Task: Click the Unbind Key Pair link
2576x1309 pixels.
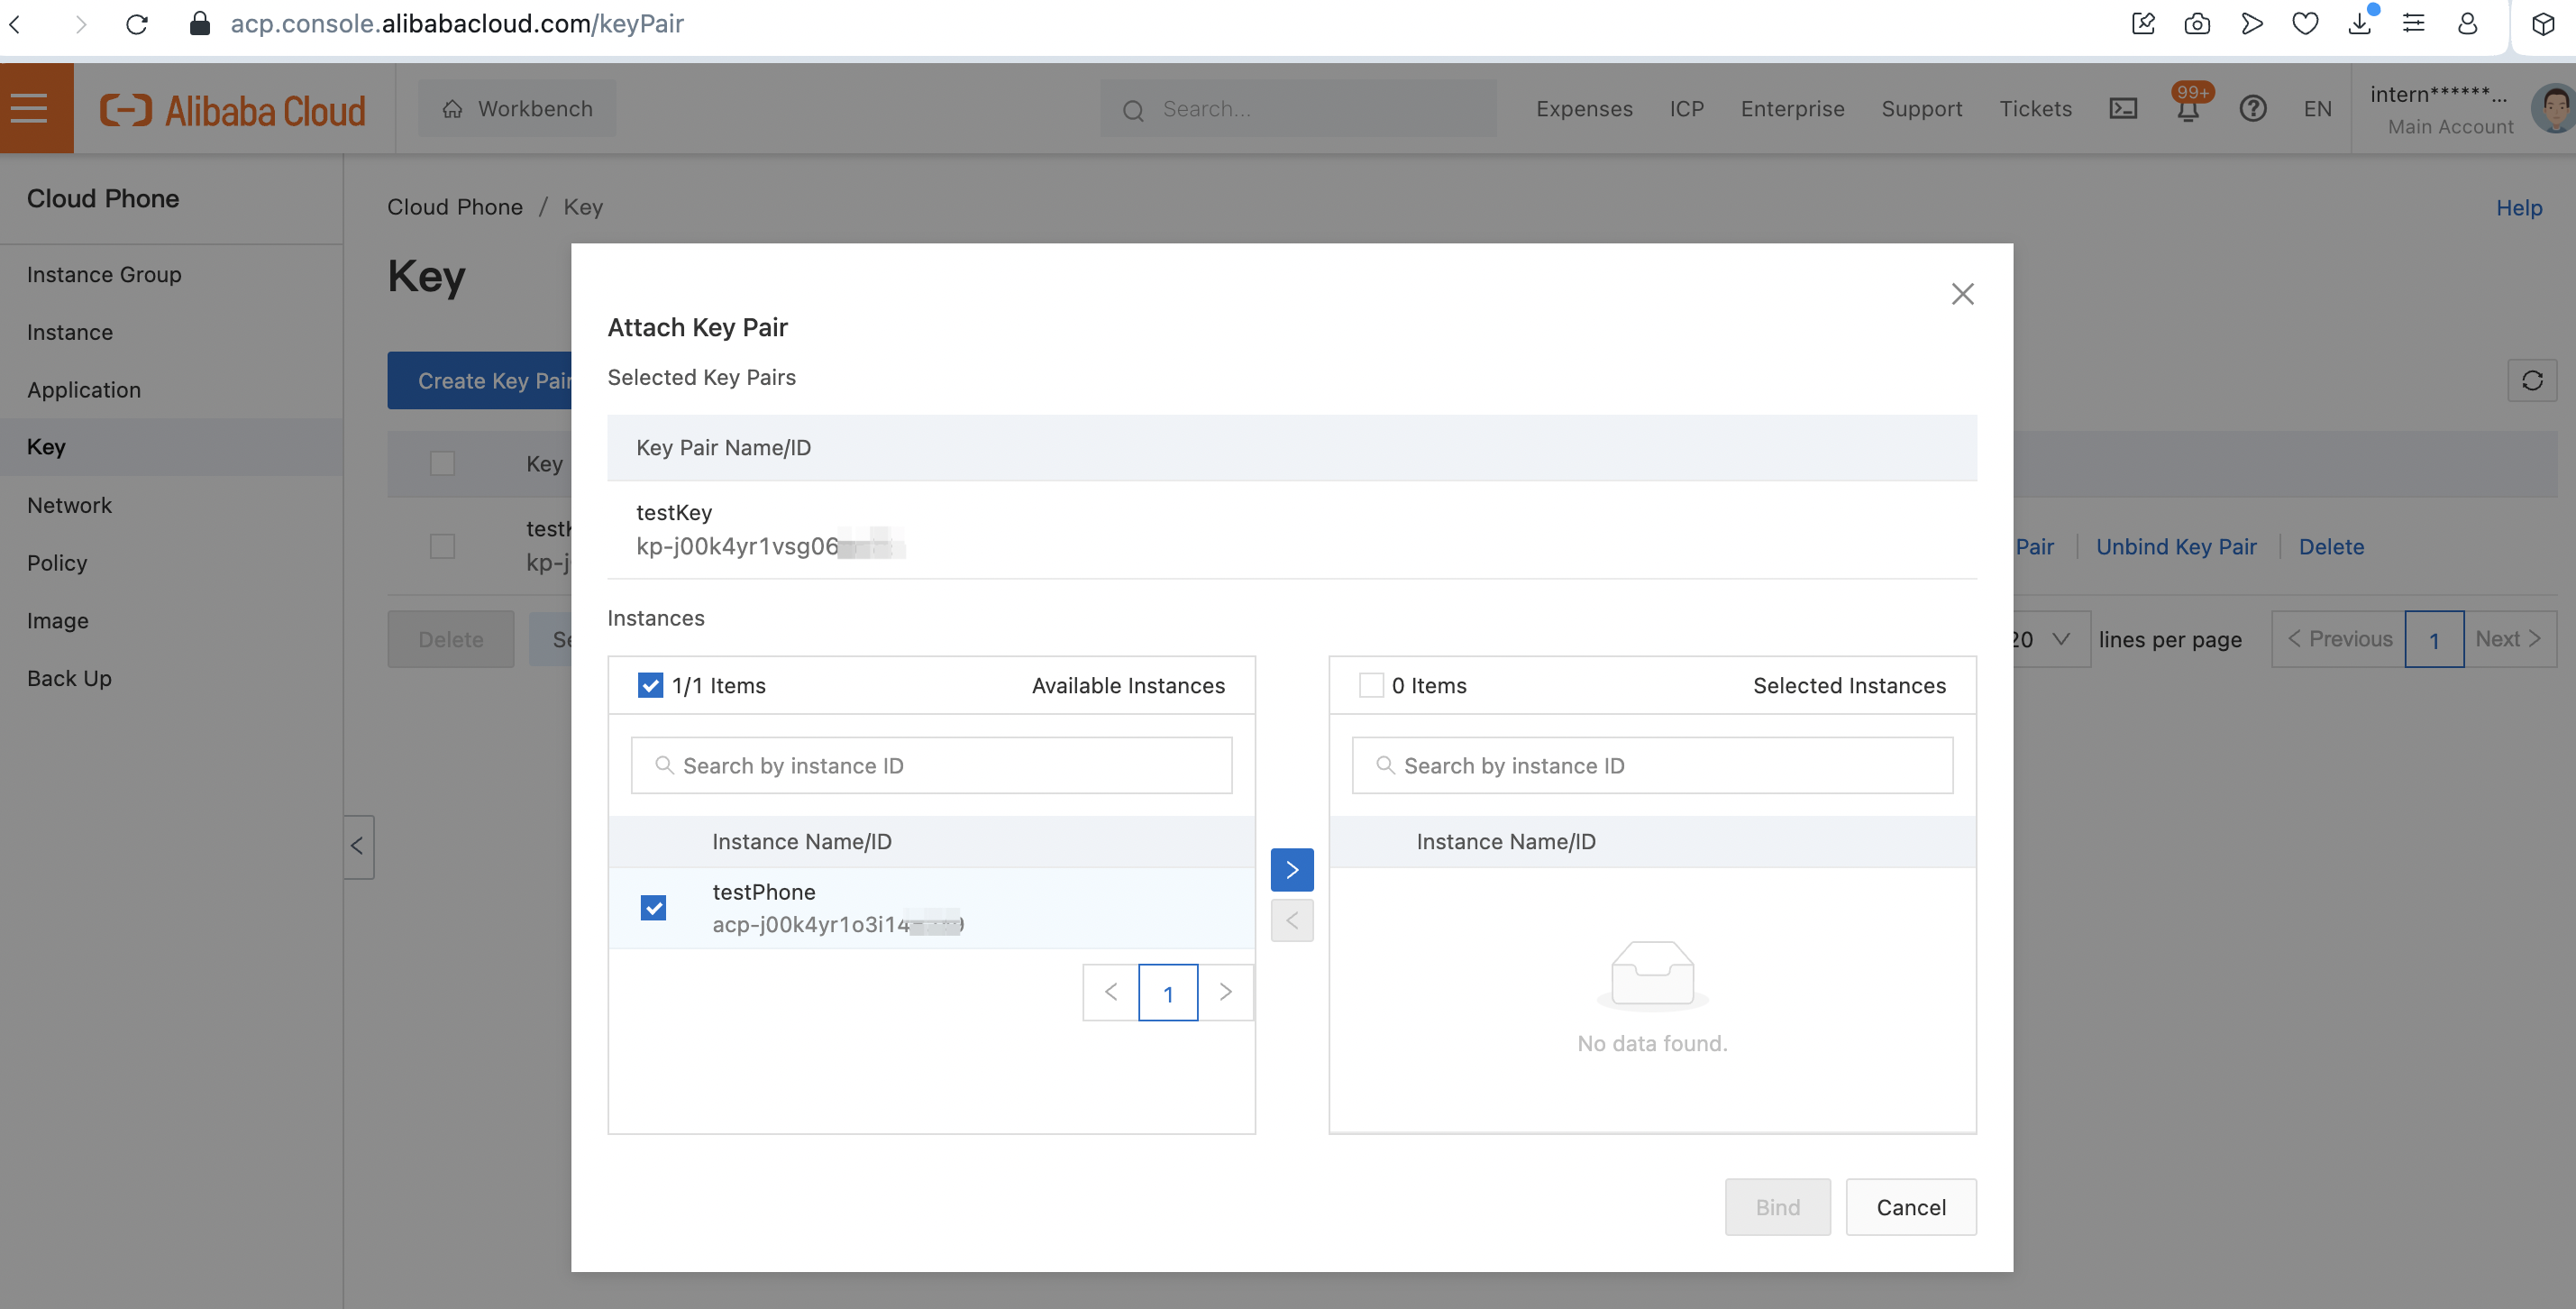Action: pyautogui.click(x=2176, y=546)
